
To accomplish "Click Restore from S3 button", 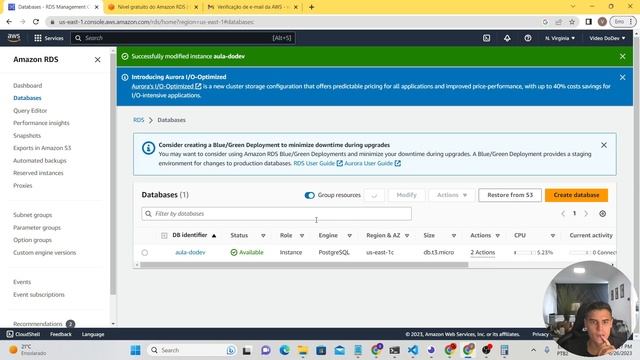I will (510, 195).
